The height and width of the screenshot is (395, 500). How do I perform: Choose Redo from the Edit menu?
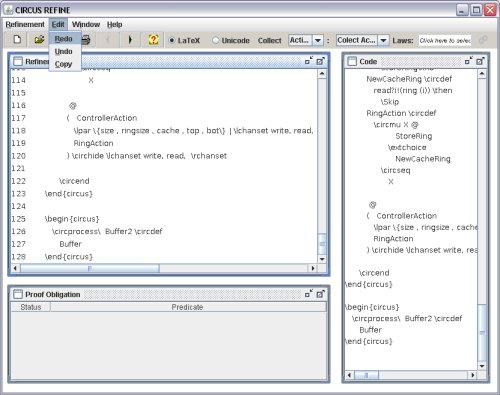coord(65,39)
